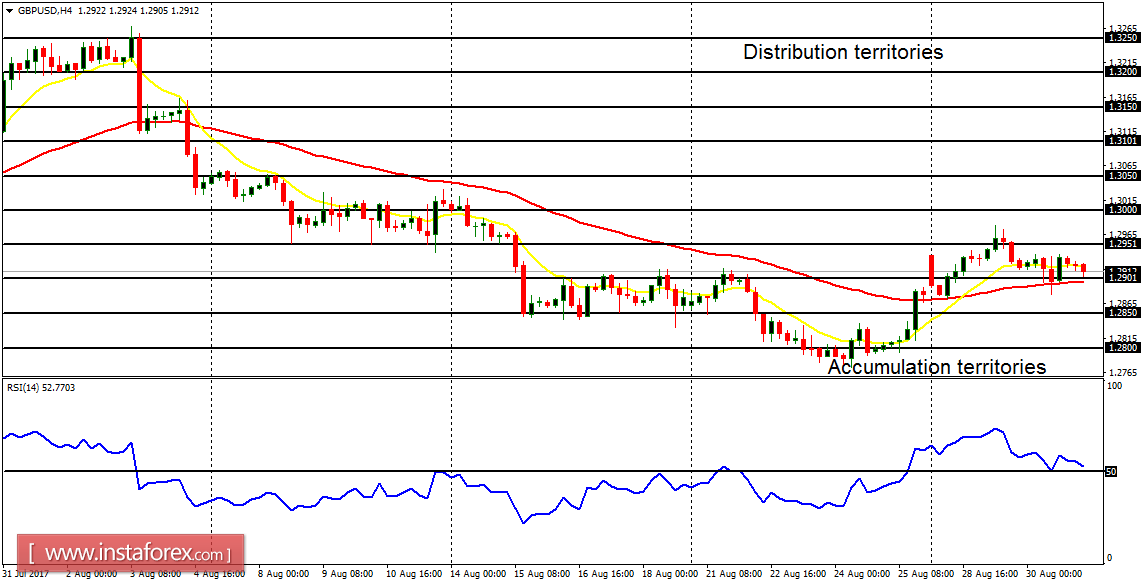The image size is (1143, 585).
Task: Click the RSI 50 level line marker
Action: point(1111,469)
